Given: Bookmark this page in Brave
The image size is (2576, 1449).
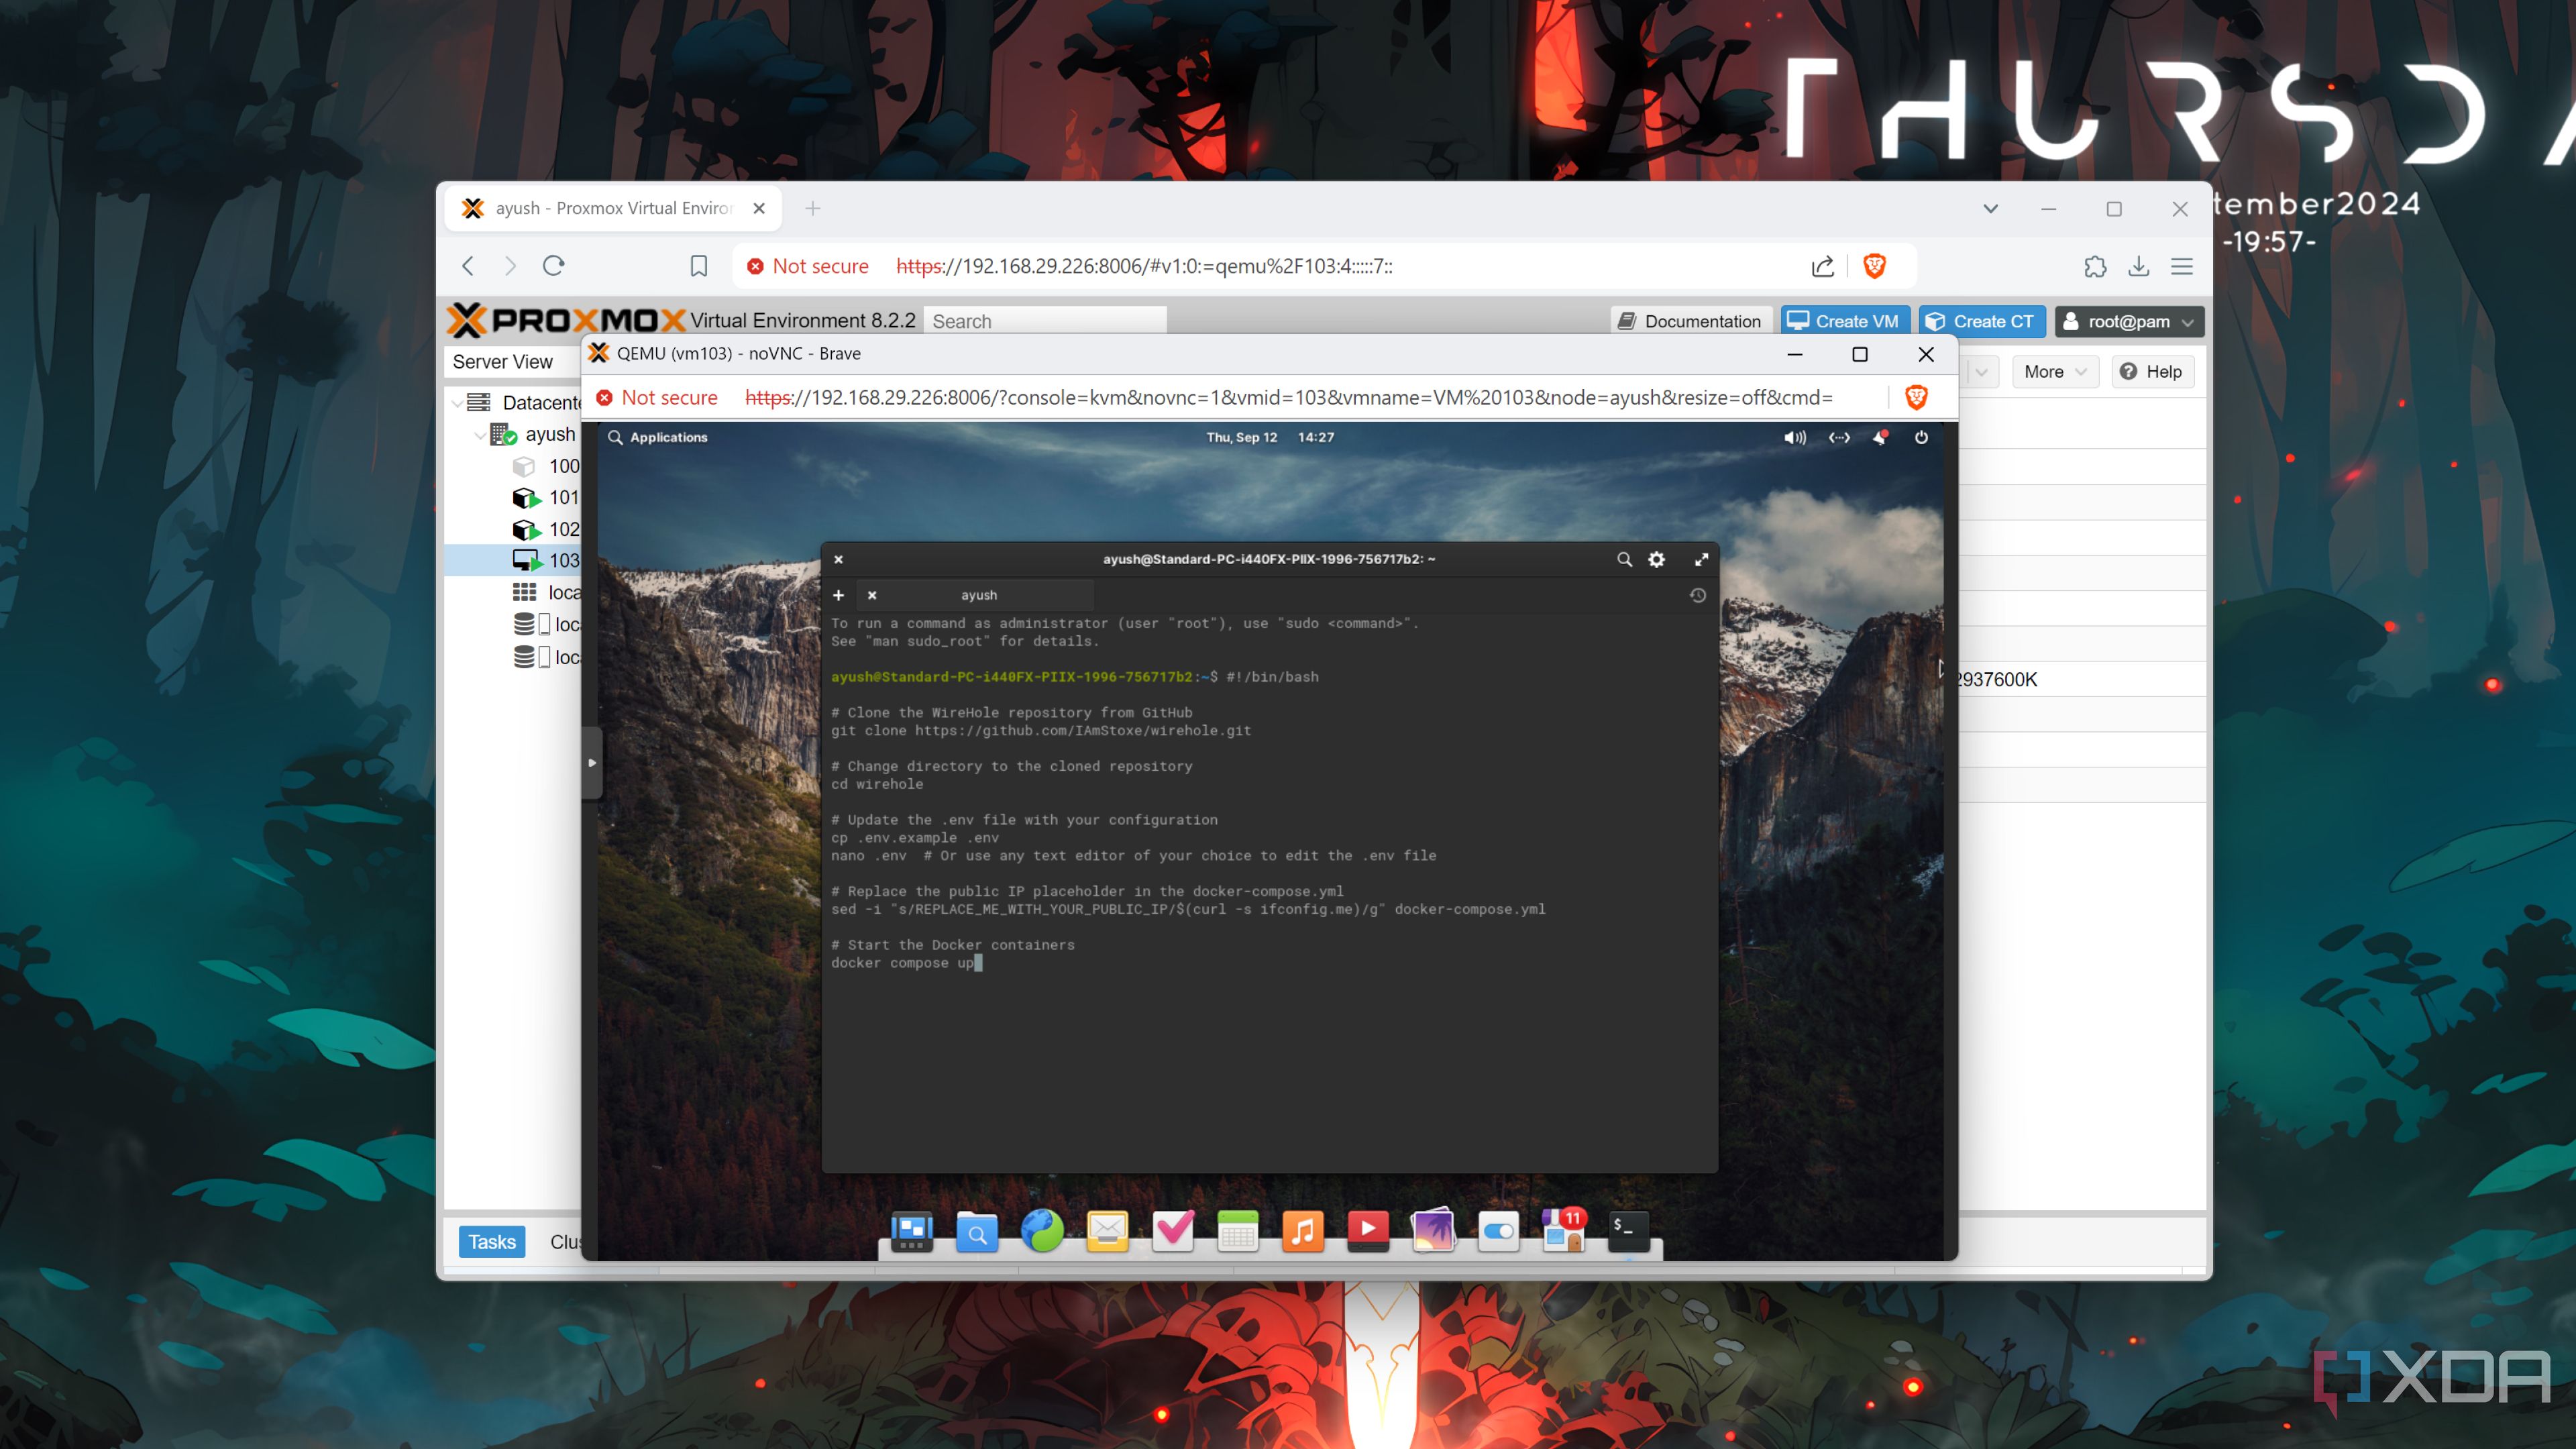Looking at the screenshot, I should [x=699, y=266].
